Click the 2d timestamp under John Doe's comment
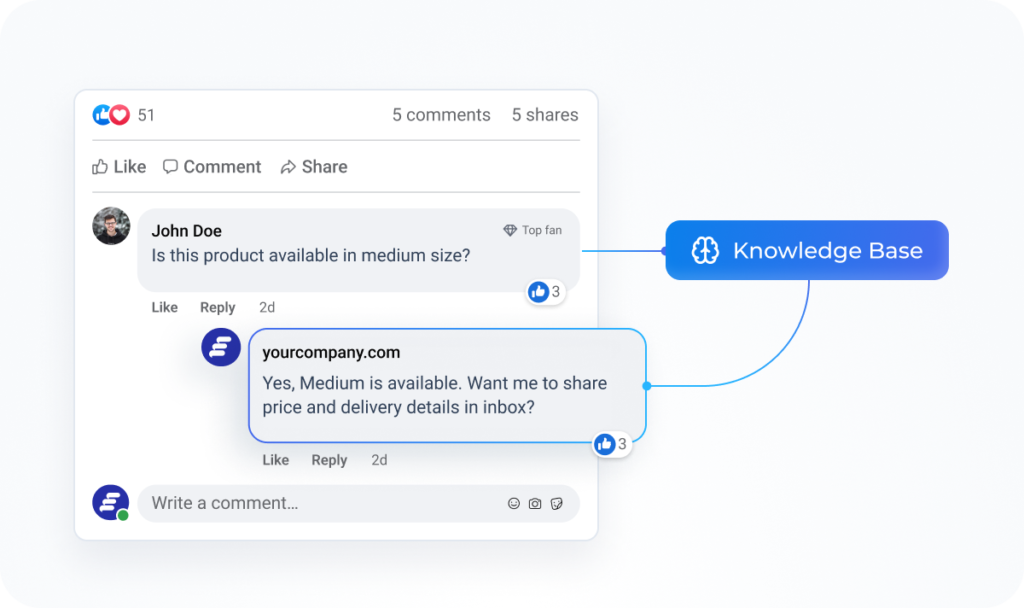Screen dimensions: 1024x608 (267, 308)
